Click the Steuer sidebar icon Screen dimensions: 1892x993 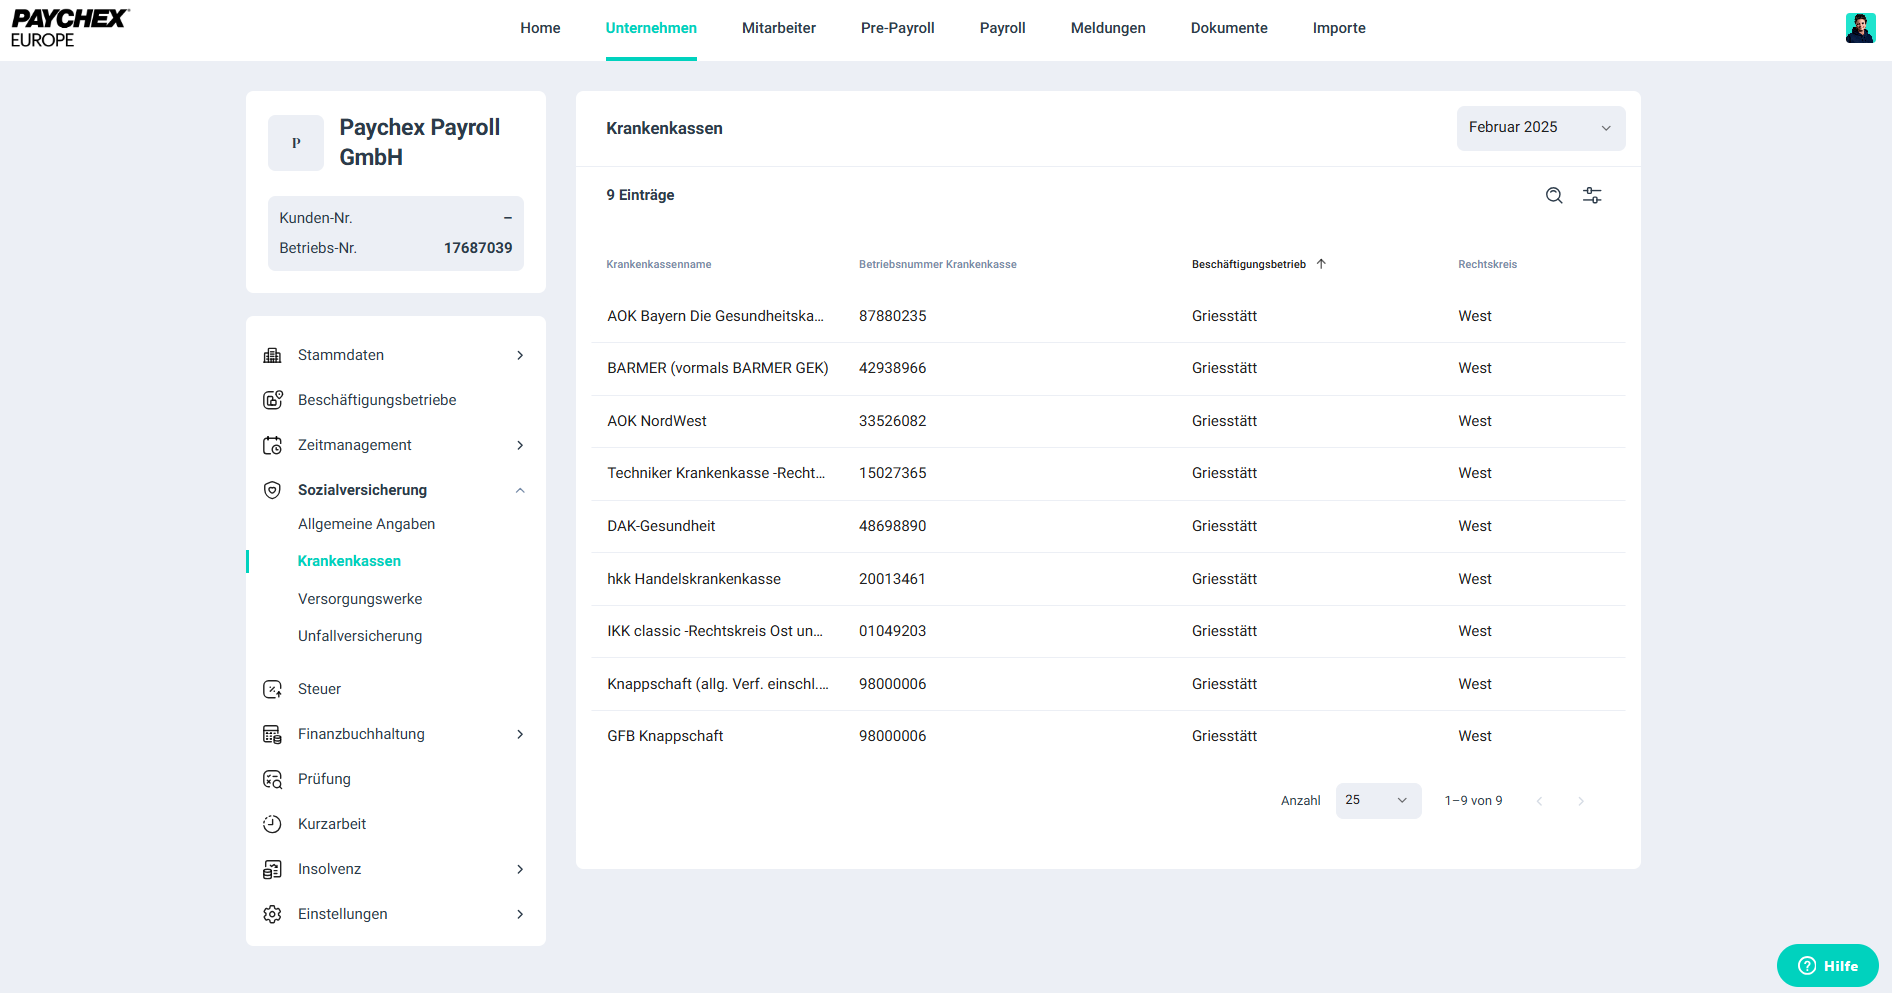[x=272, y=689]
